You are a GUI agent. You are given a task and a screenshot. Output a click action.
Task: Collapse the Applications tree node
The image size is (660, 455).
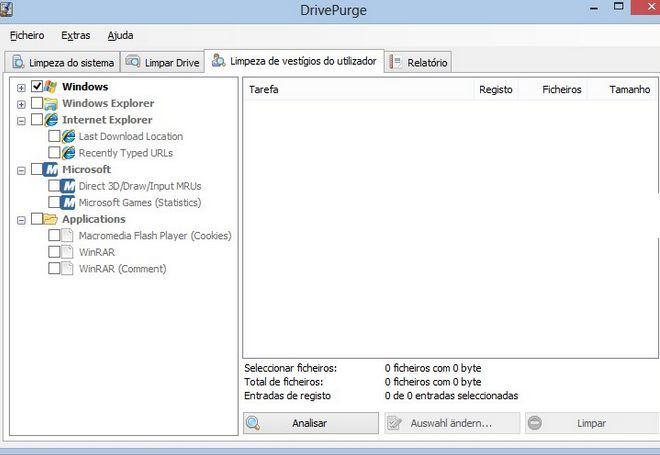pos(21,221)
